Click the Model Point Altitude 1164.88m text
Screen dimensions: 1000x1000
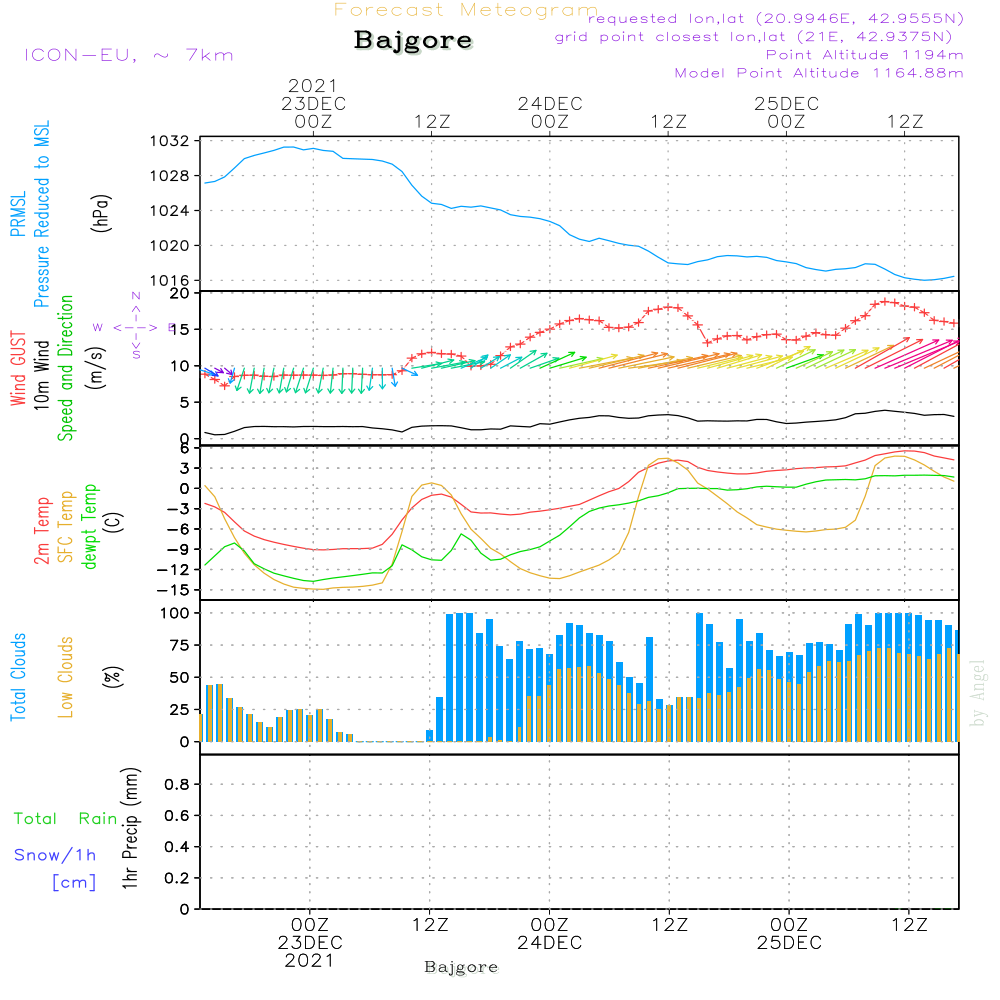coord(819,73)
